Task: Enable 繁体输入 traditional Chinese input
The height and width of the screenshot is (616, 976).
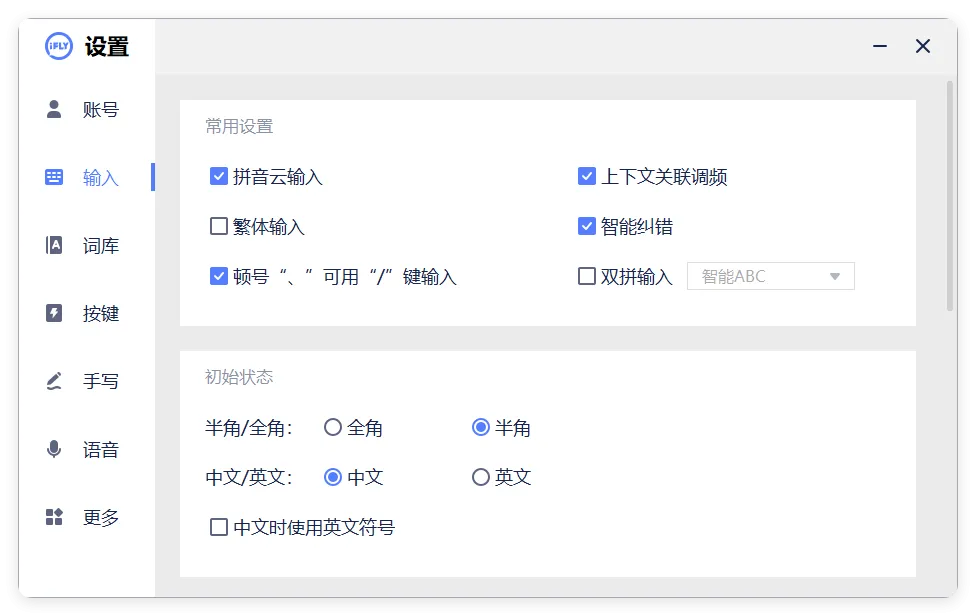Action: tap(218, 226)
